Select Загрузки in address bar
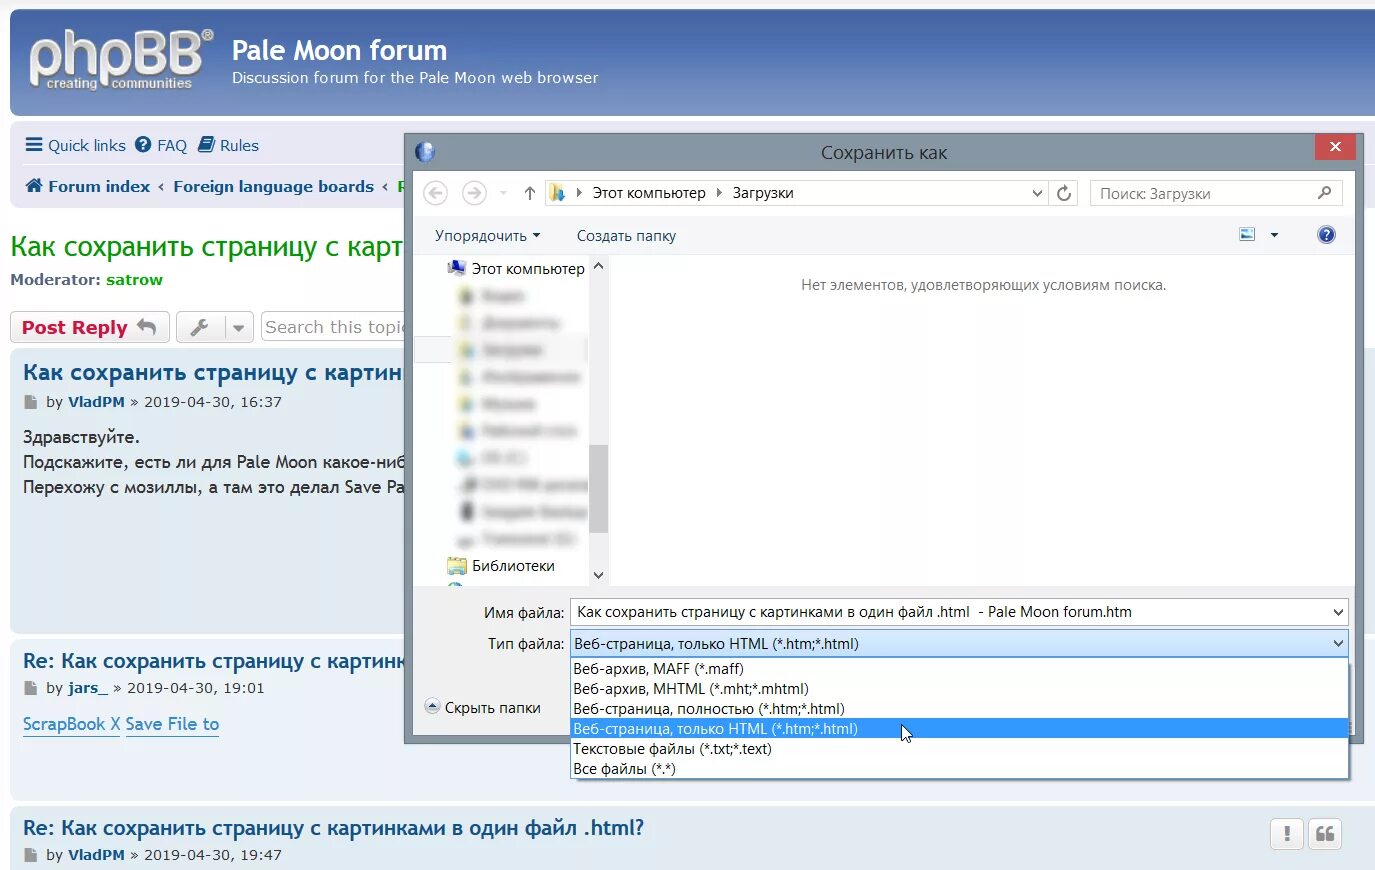Image resolution: width=1375 pixels, height=870 pixels. click(763, 193)
